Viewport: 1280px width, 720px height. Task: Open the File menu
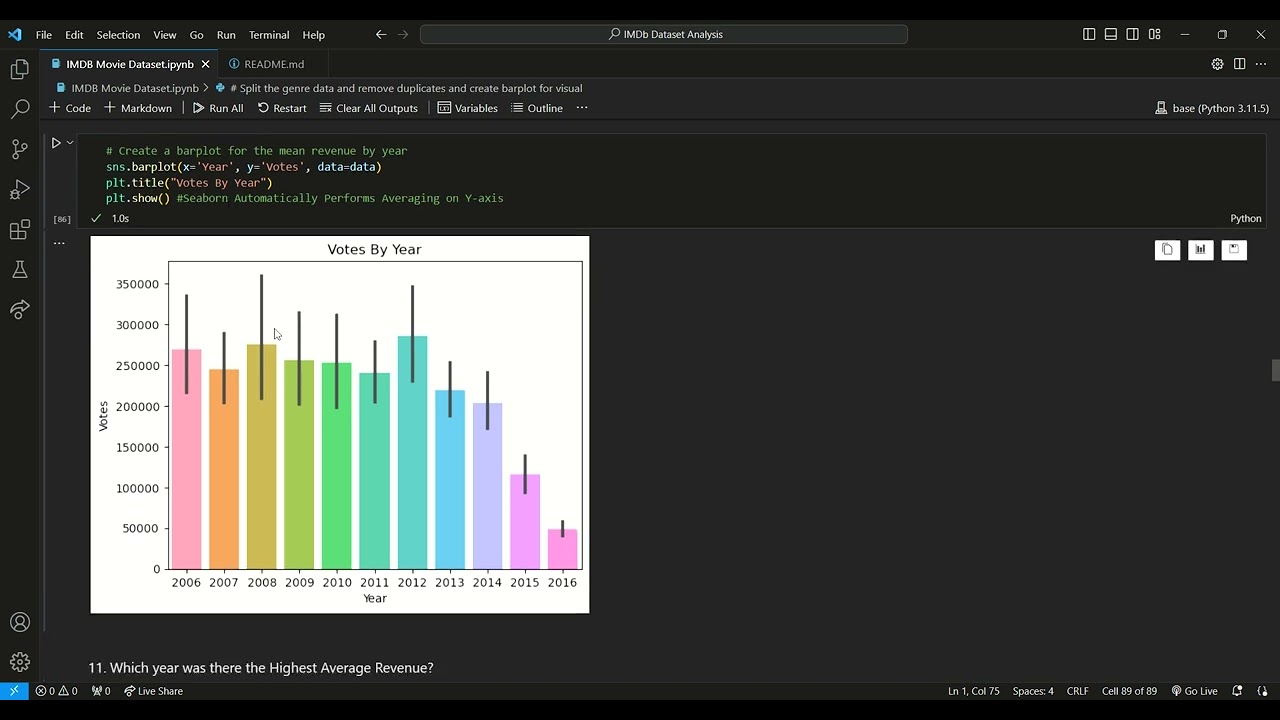(44, 34)
